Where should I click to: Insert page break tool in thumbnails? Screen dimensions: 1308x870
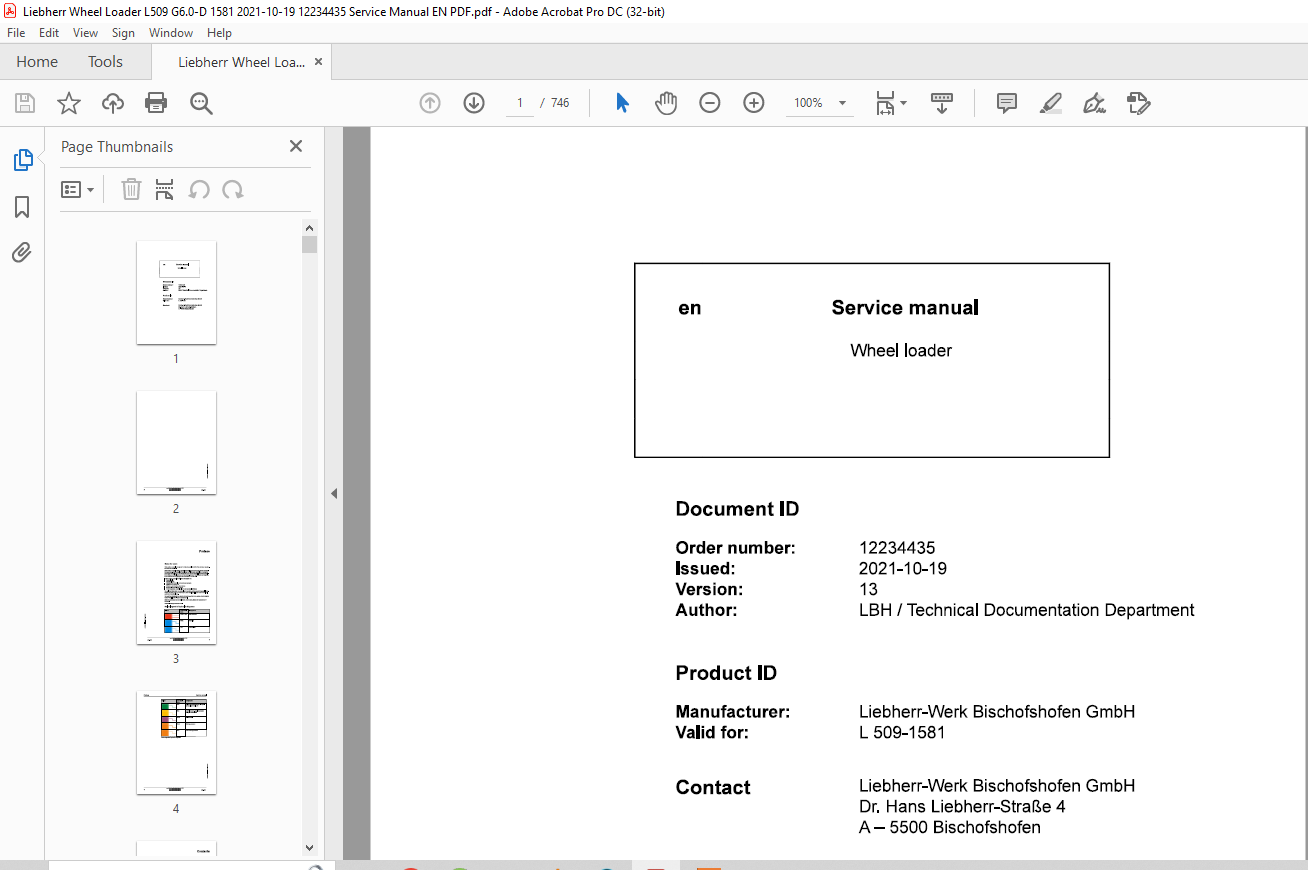point(165,189)
